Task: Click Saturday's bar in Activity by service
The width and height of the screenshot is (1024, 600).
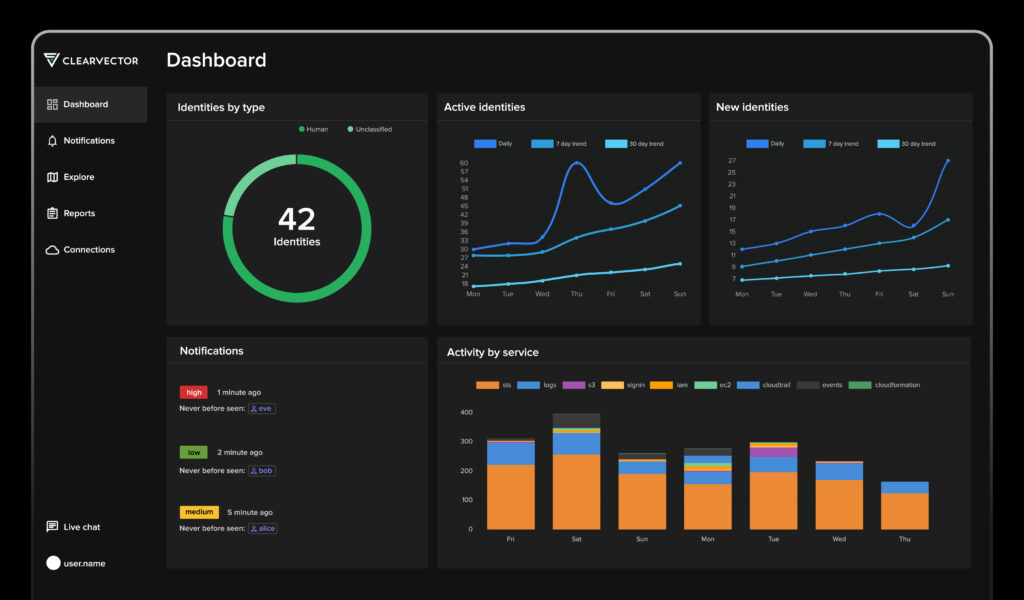Action: click(576, 470)
